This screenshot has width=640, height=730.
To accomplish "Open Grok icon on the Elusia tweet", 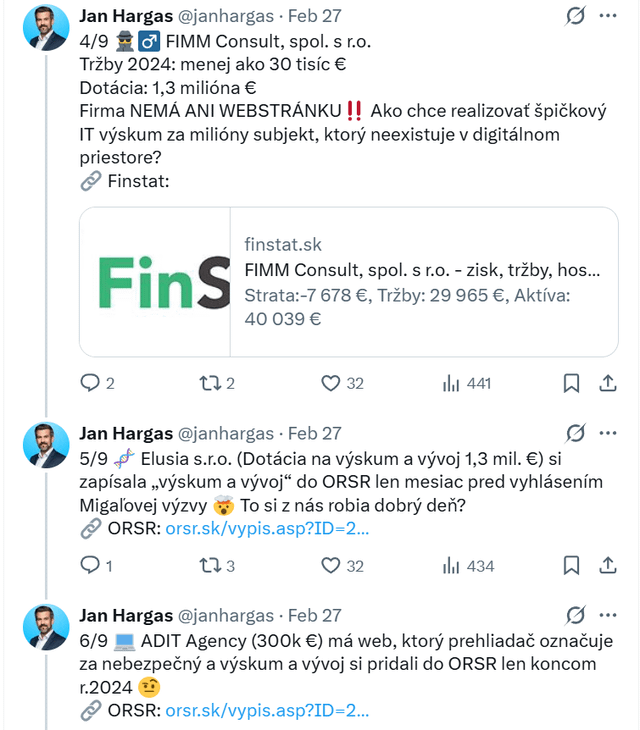I will [575, 433].
